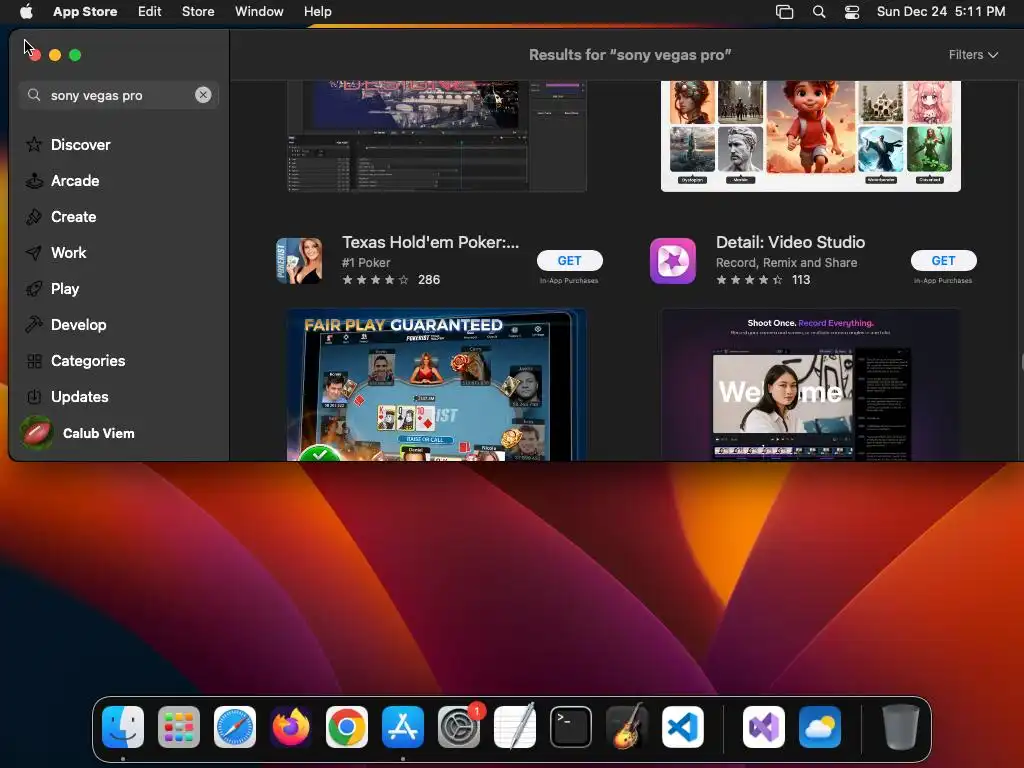
Task: Get the Detail: Video Studio app
Action: (944, 261)
